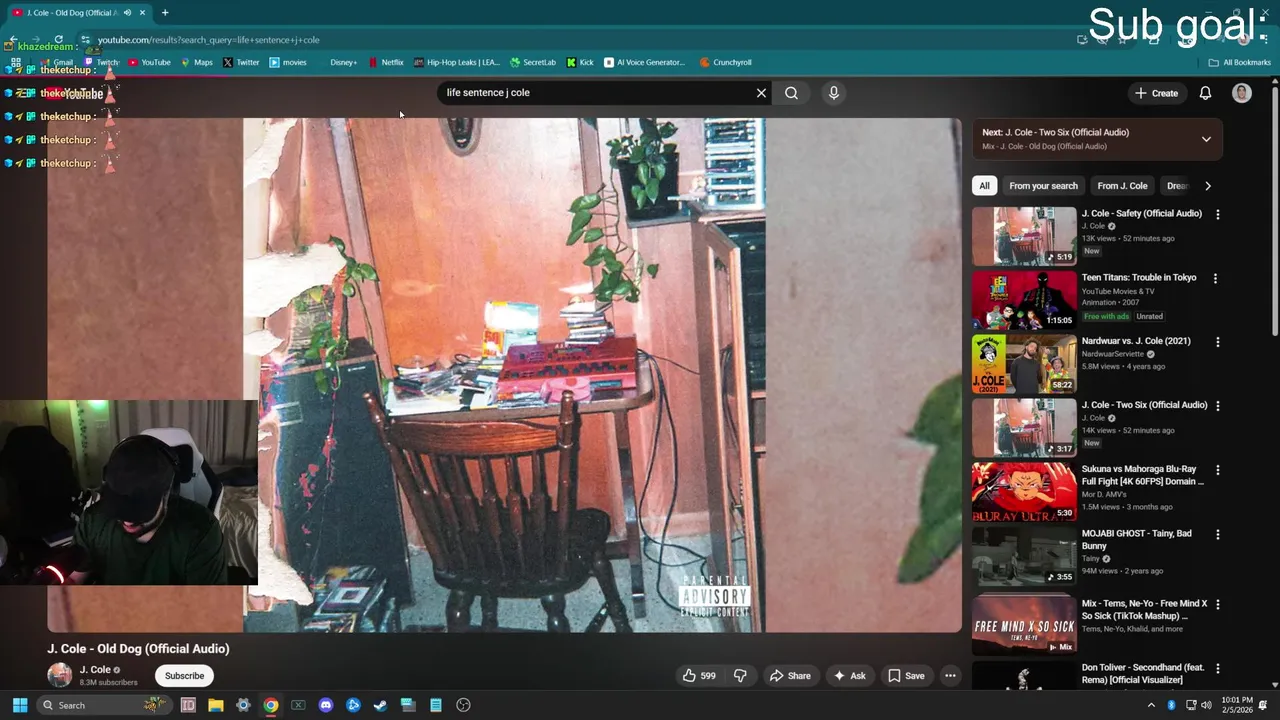Open options menu for J. Cole - Safety
Viewport: 1280px width, 720px height.
(1217, 214)
